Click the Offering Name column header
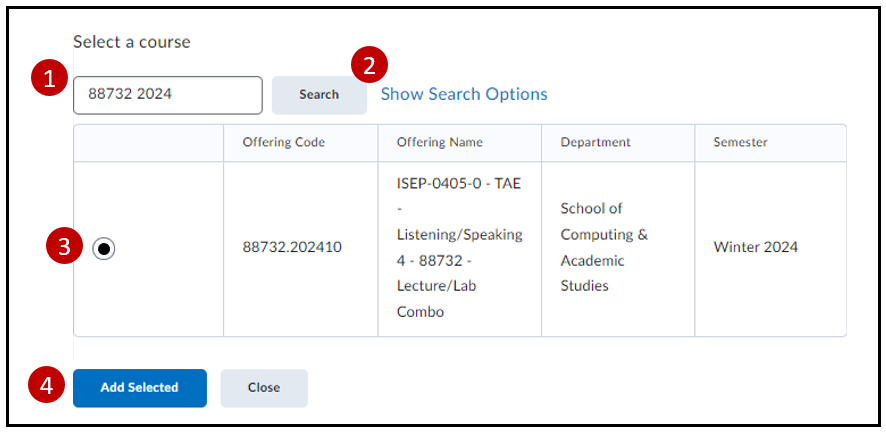886x434 pixels. [x=439, y=142]
